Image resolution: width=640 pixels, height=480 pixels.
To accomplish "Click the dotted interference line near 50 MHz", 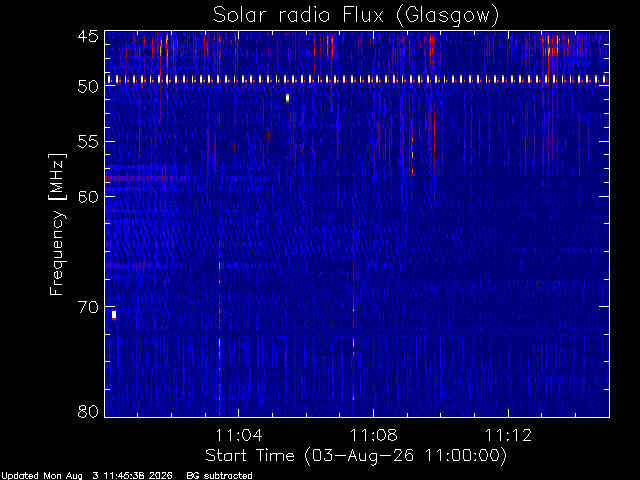I will tap(357, 79).
